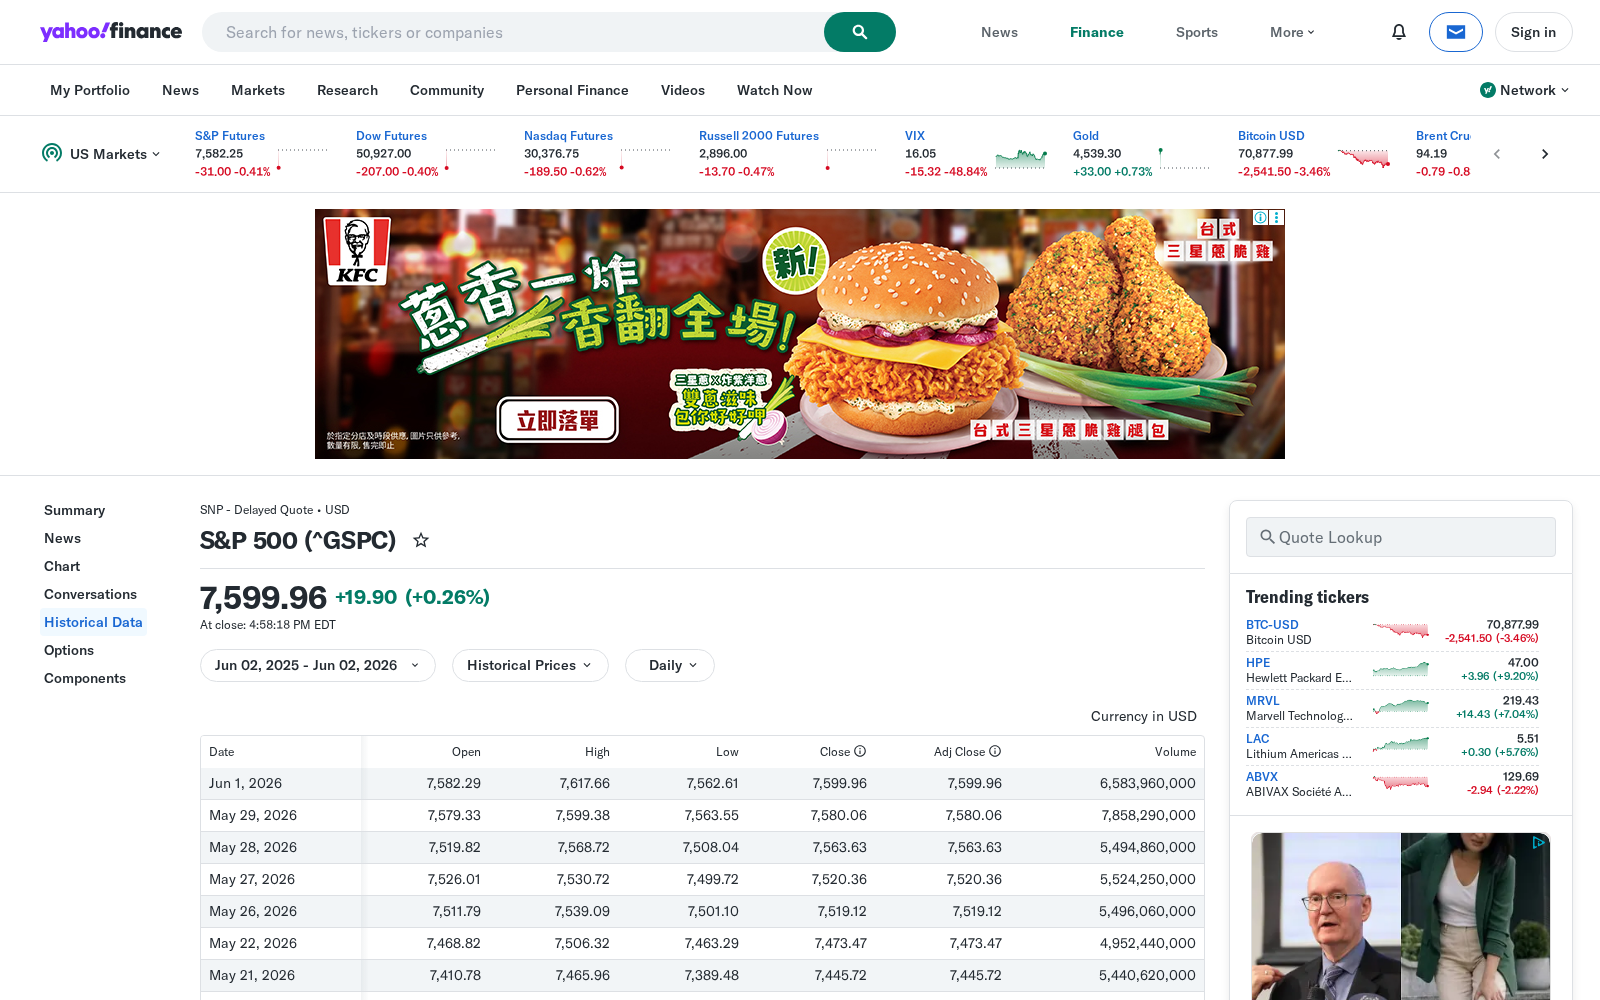This screenshot has width=1600, height=1000.
Task: Click the Sign in button
Action: (x=1533, y=32)
